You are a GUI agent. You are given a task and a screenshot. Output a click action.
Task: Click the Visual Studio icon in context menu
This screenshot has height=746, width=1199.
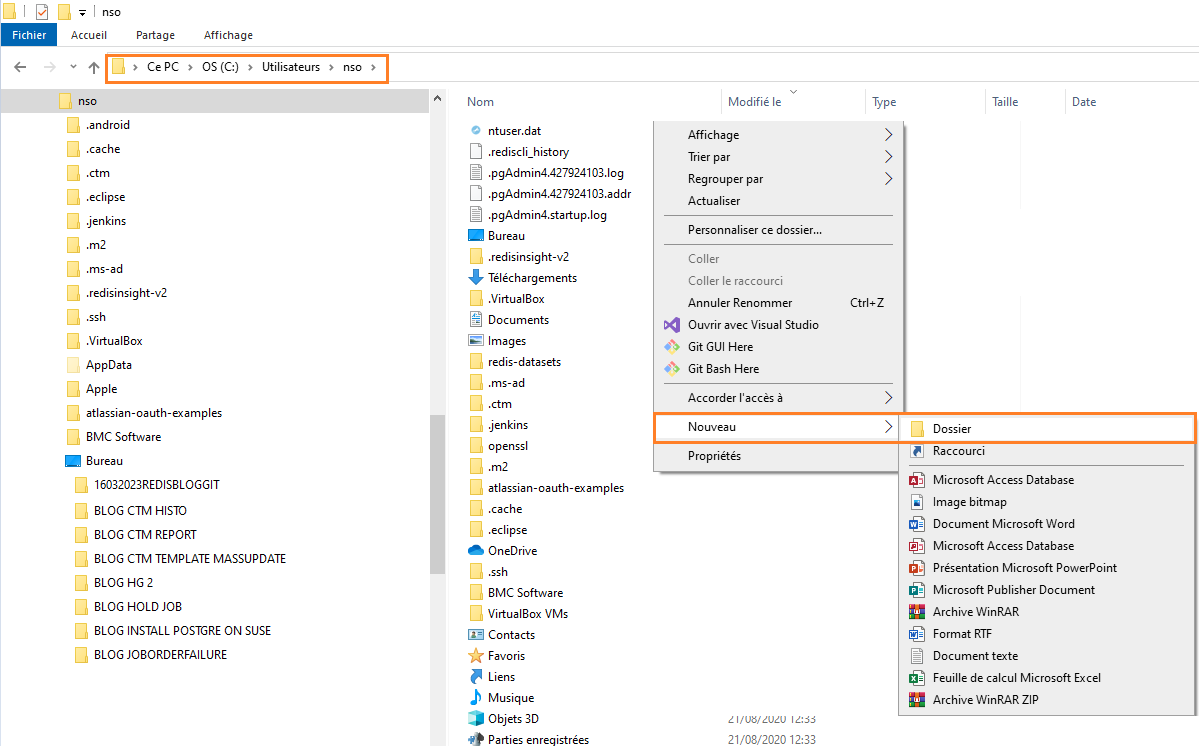point(671,325)
